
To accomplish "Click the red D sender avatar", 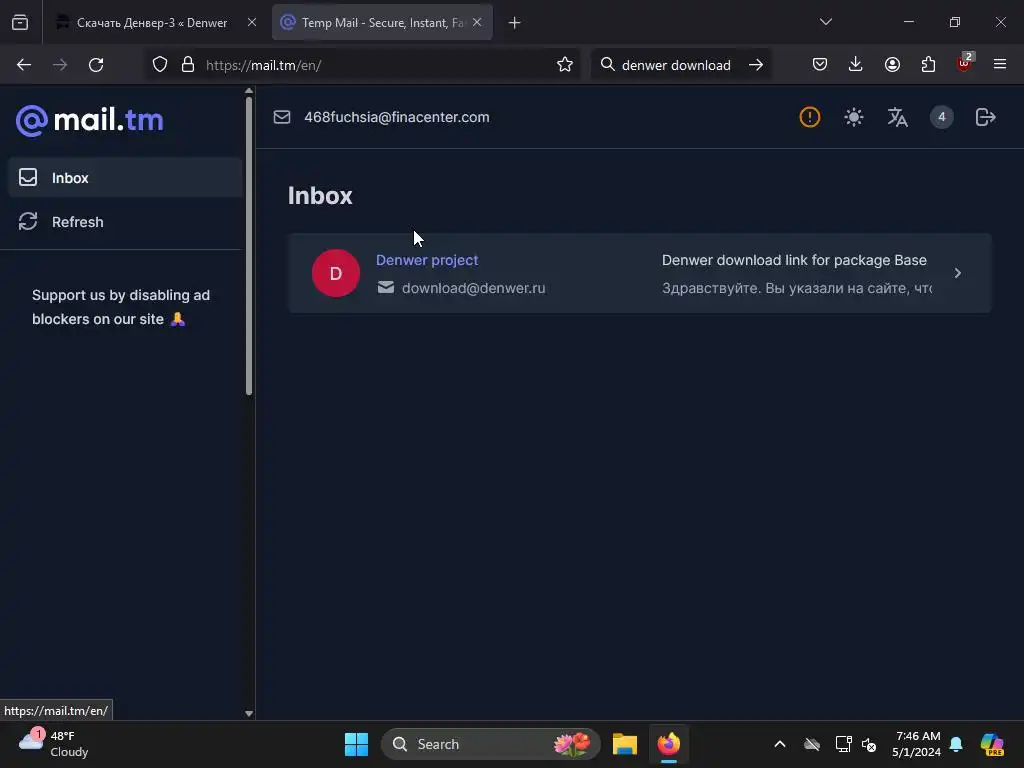I will 336,273.
